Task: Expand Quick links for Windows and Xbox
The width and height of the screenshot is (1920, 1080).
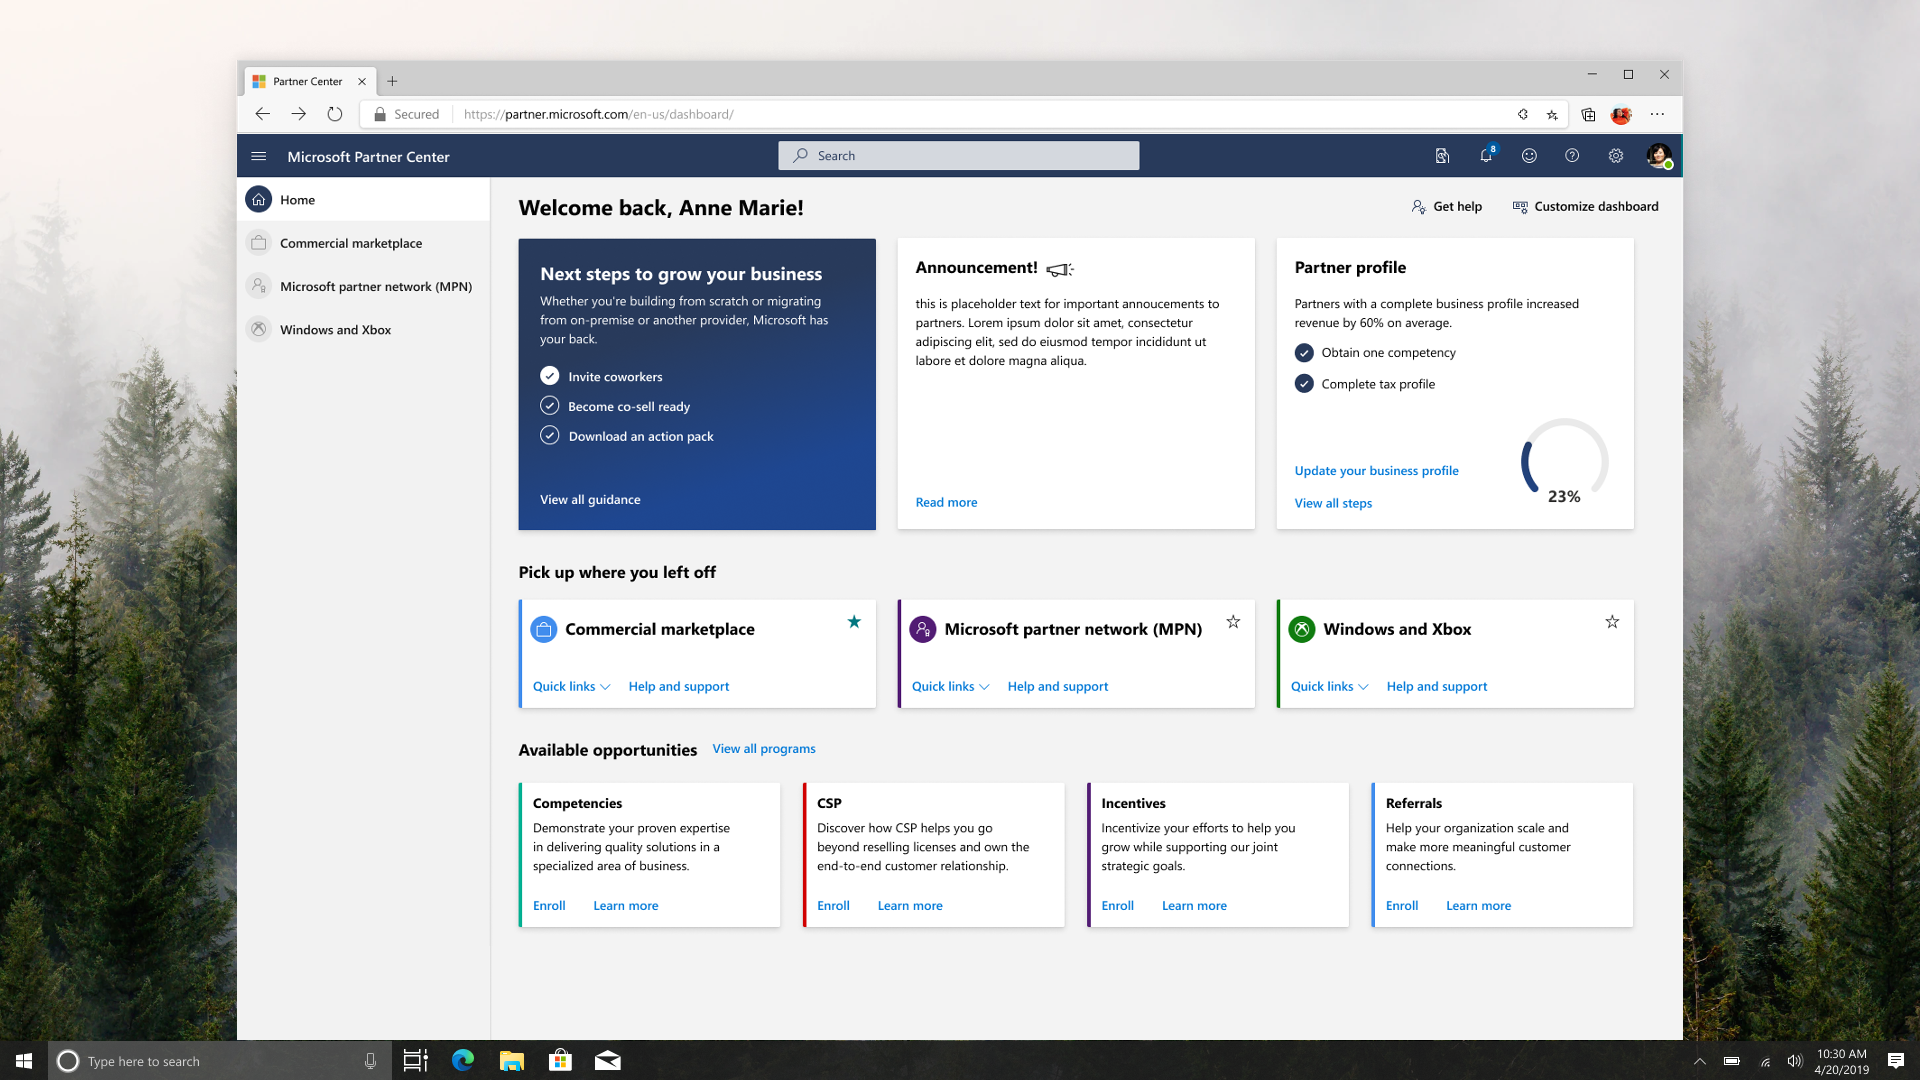Action: tap(1328, 686)
